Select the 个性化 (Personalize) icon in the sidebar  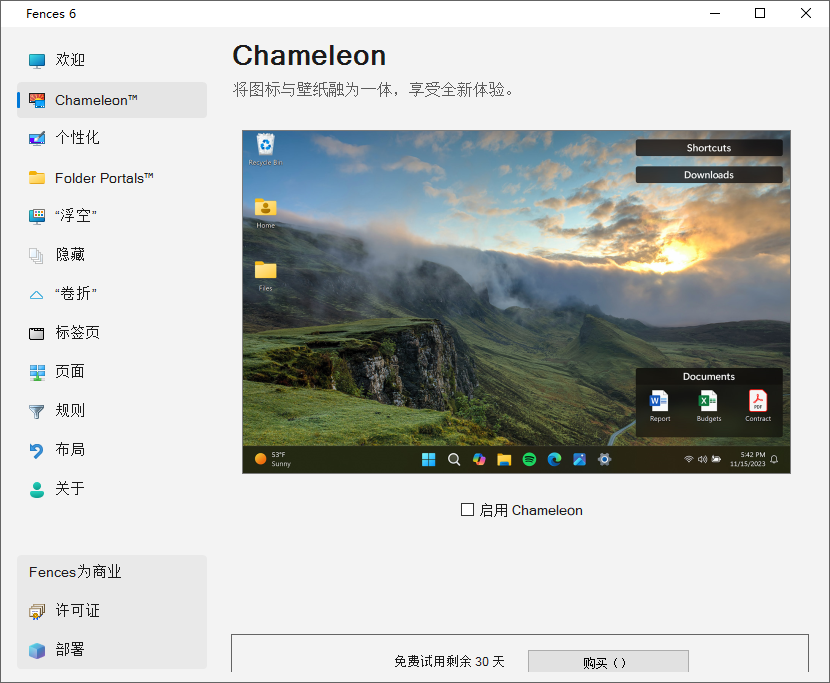point(35,139)
